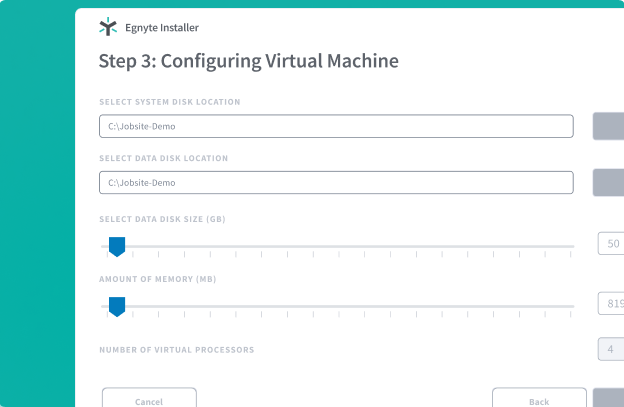Click the system disk location text field

coord(336,126)
